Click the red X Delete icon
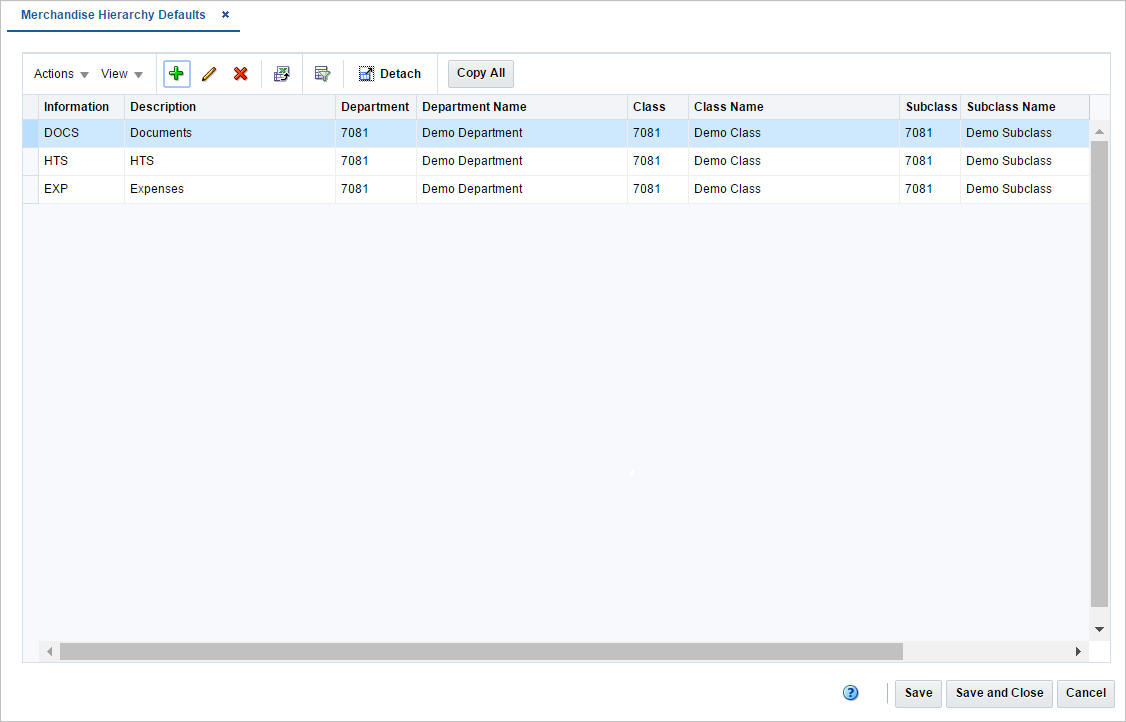 pos(241,74)
